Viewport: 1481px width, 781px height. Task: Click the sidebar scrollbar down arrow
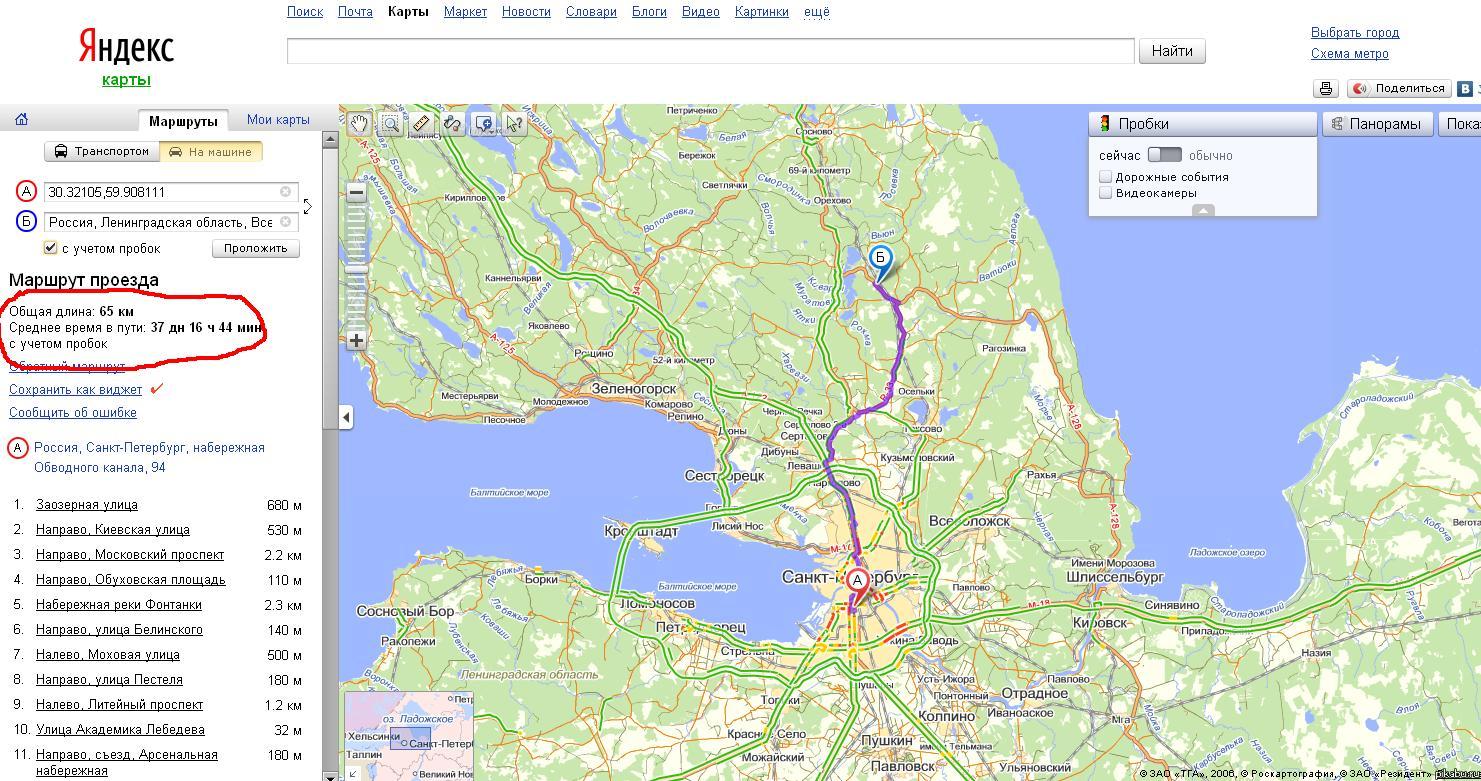click(329, 775)
